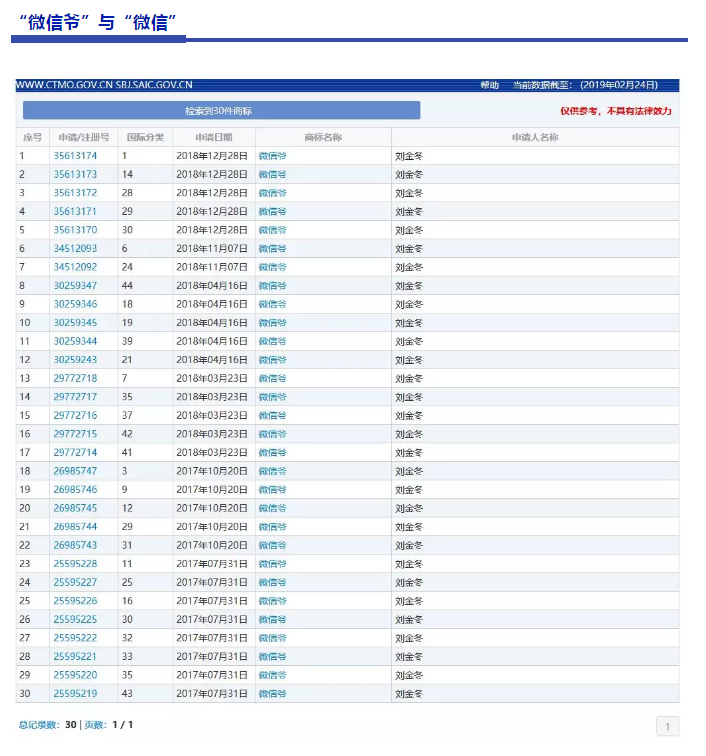Click 微信爷 trademark name in row 30
Screen dimensions: 706x756
272,693
